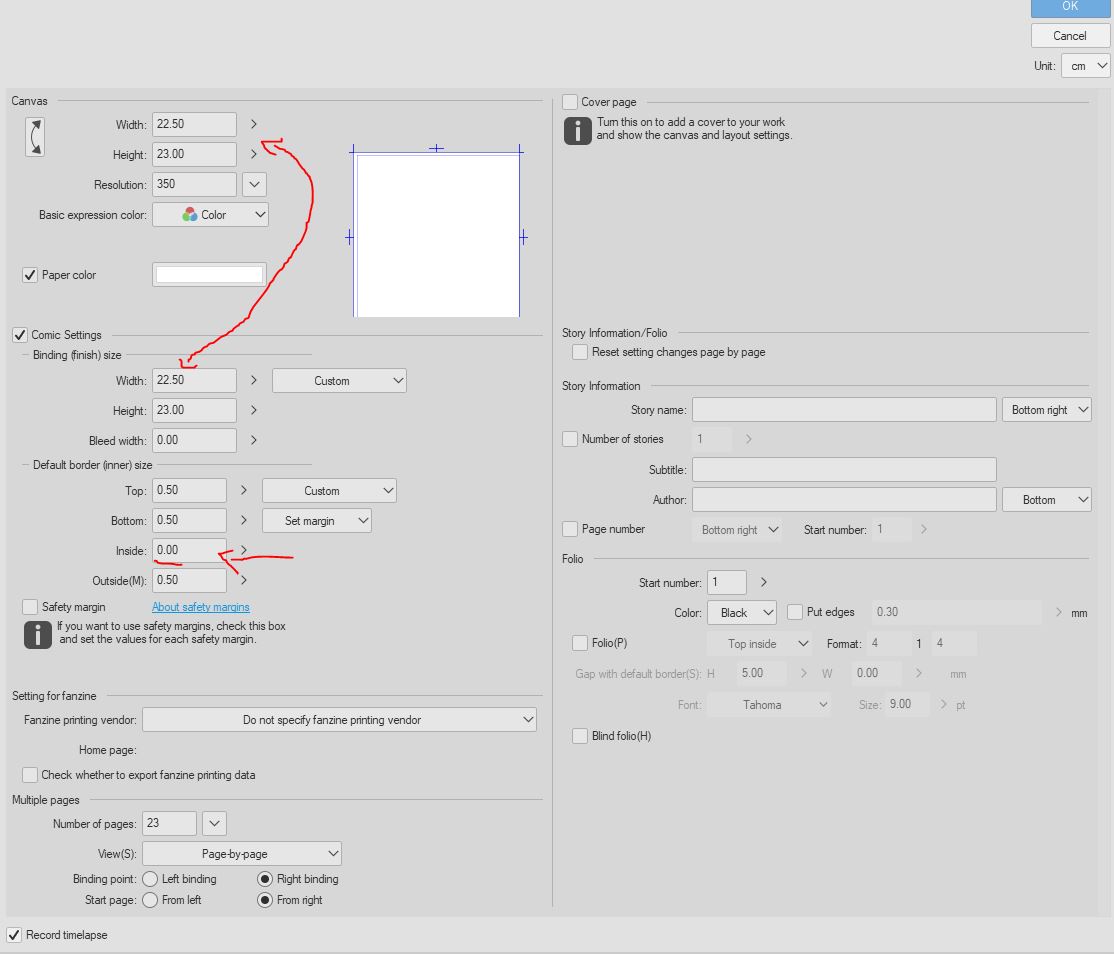Click the Outside(M) border field

pos(189,580)
